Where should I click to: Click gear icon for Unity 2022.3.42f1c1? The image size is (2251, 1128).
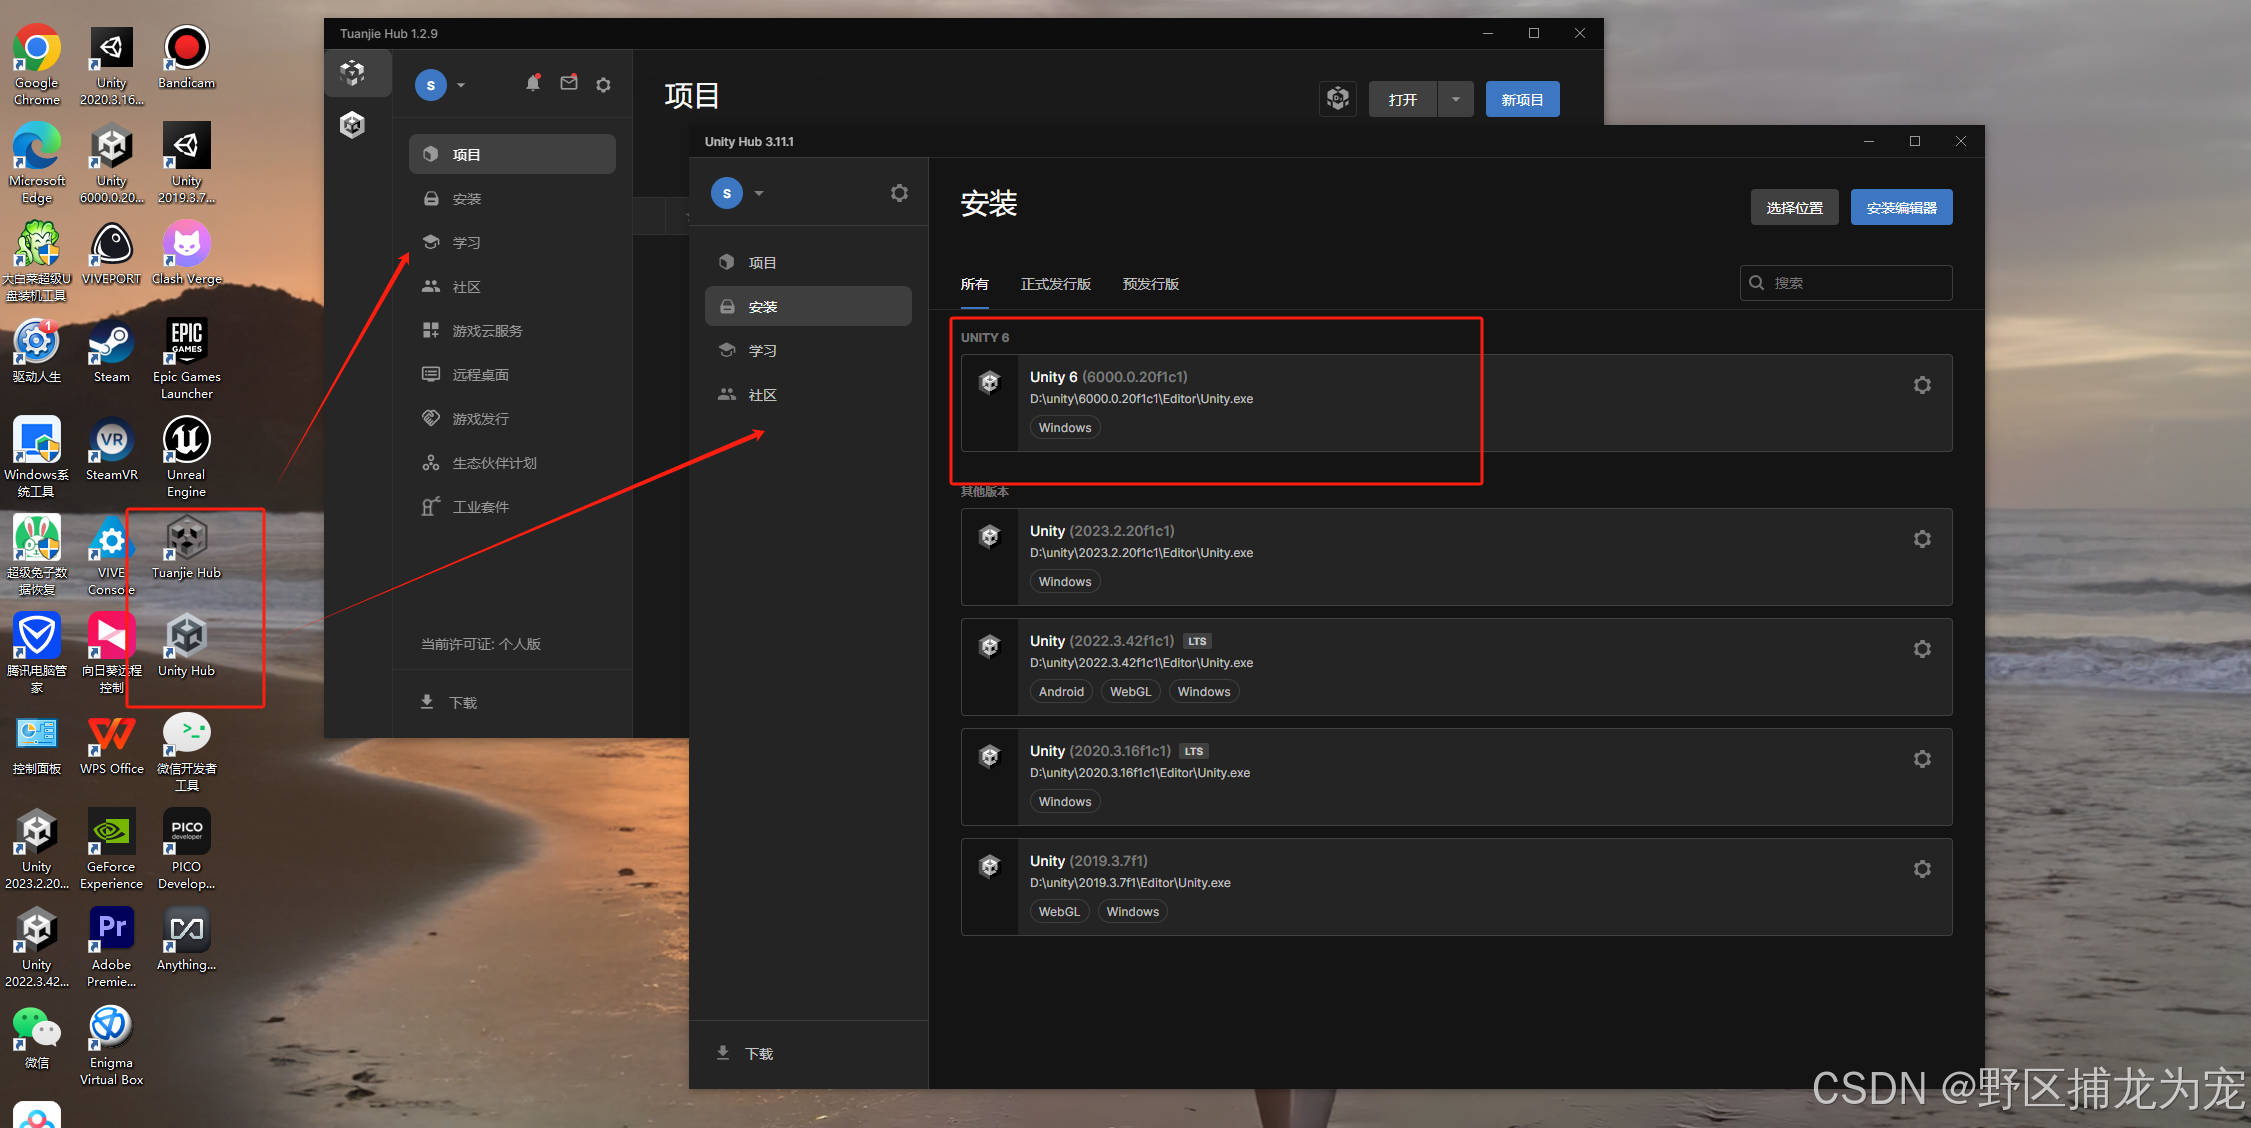(x=1921, y=649)
